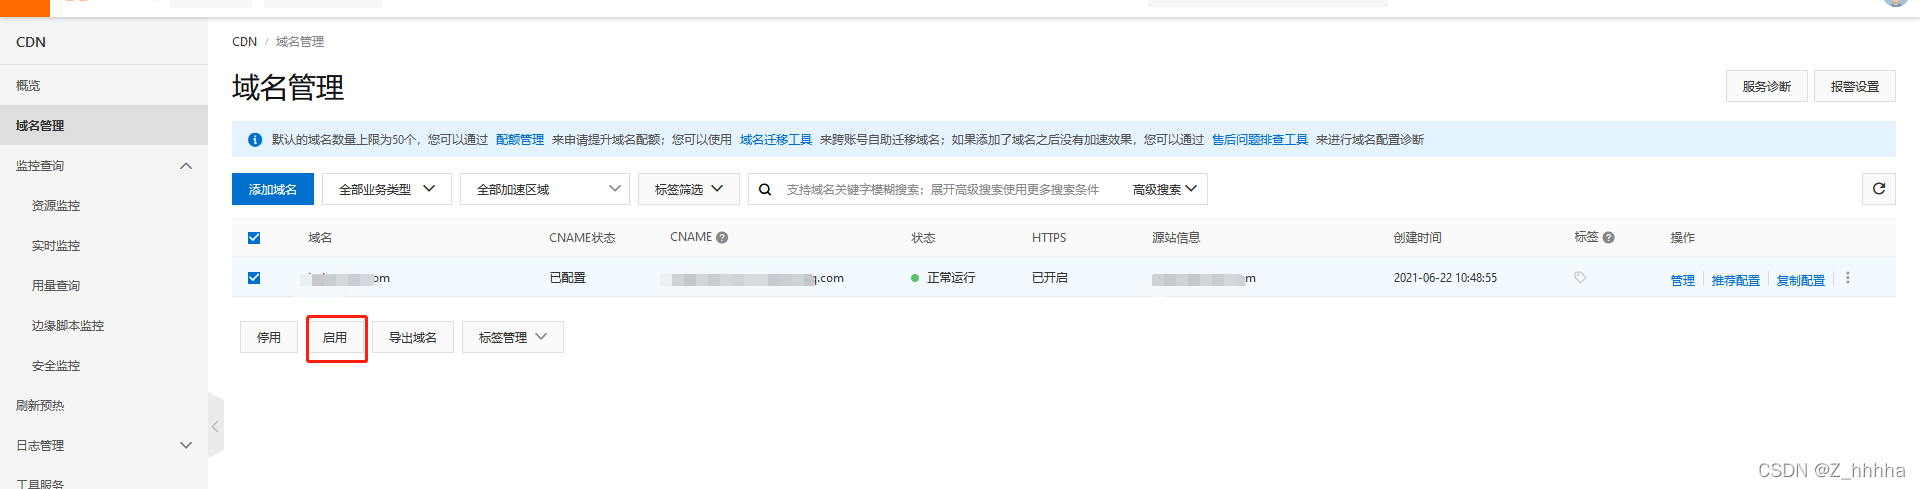1920x489 pixels.
Task: Click the 已配置 CNAME status cell
Action: click(x=568, y=278)
